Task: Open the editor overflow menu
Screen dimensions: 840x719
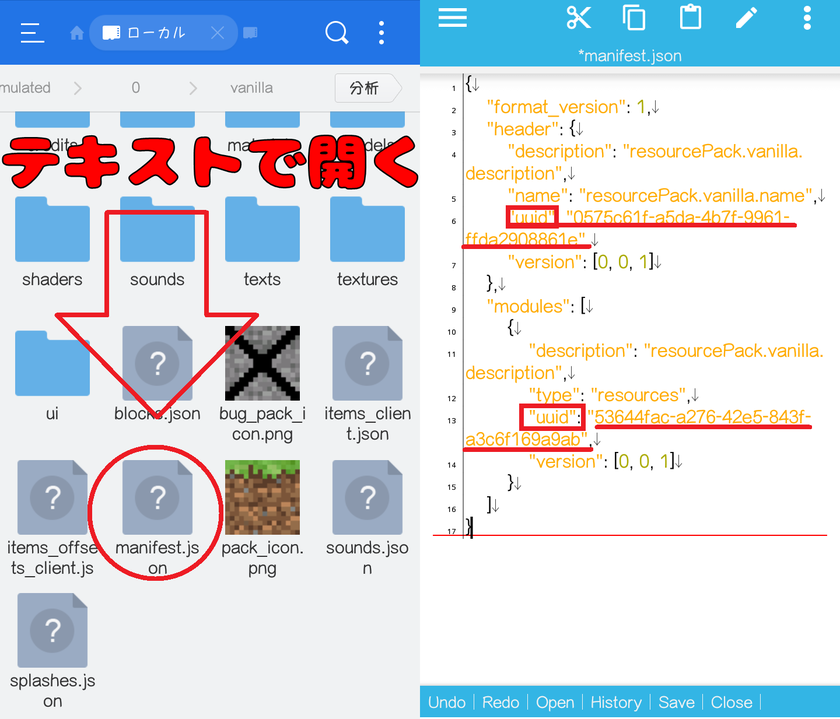Action: pyautogui.click(x=807, y=18)
